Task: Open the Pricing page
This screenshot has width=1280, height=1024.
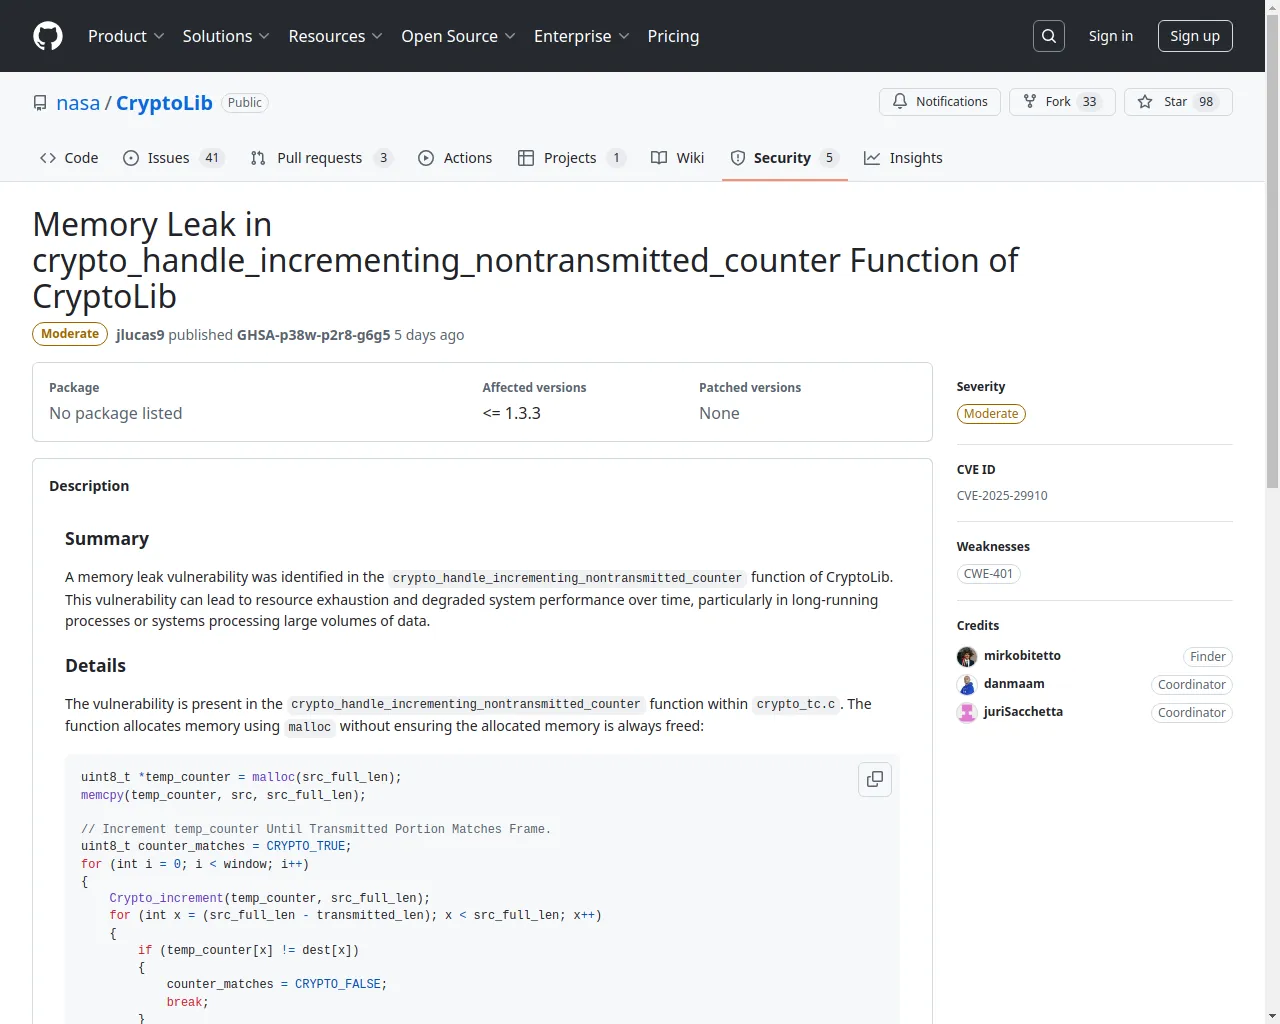Action: [673, 36]
